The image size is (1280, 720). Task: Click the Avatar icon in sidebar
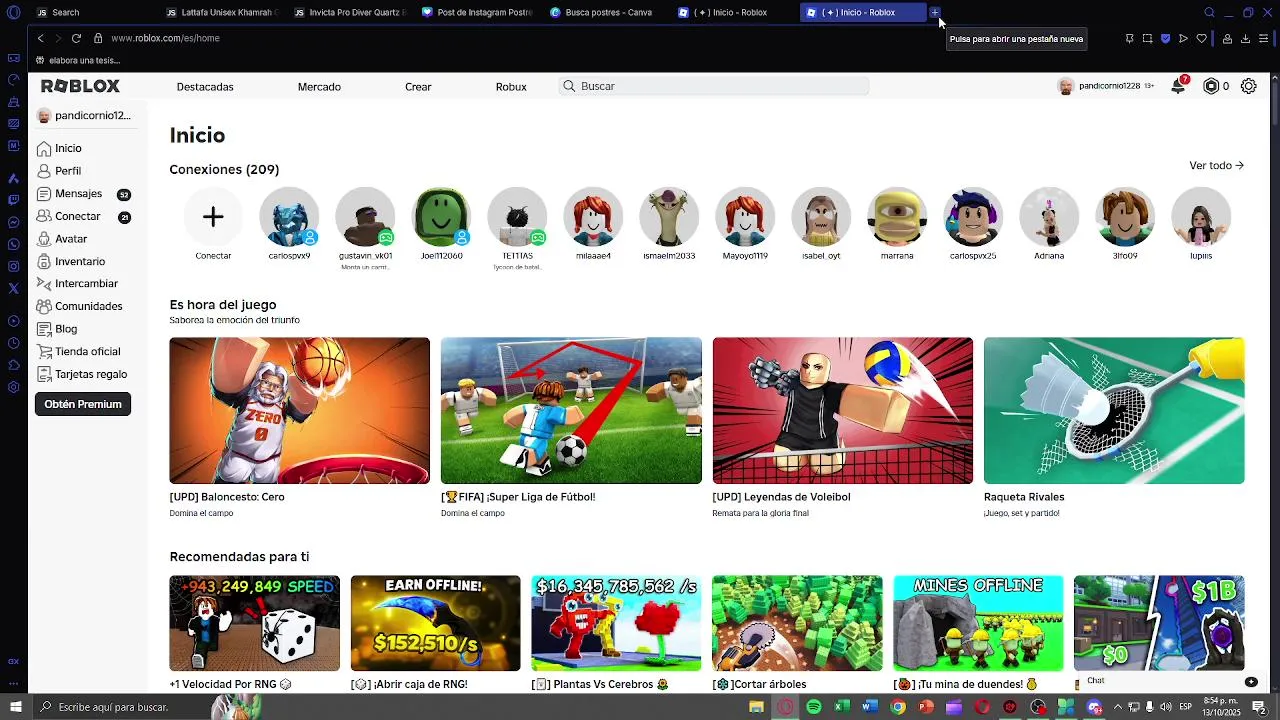point(44,239)
